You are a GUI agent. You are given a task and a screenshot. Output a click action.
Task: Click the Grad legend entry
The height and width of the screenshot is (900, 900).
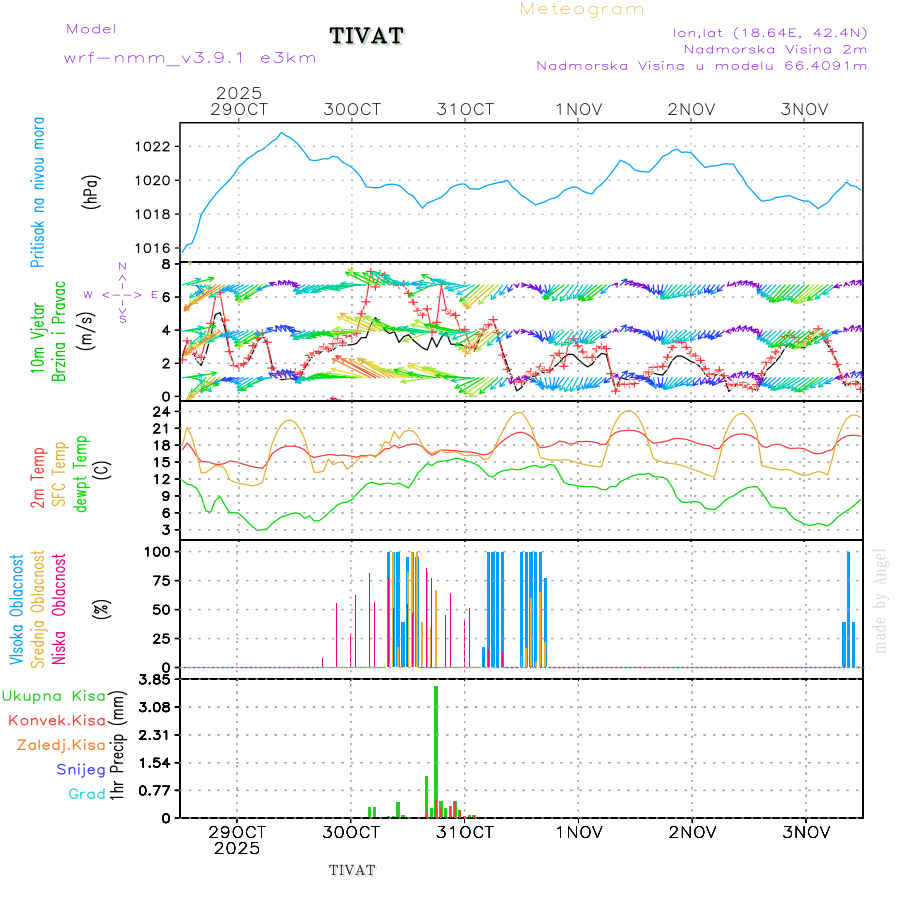pyautogui.click(x=86, y=794)
